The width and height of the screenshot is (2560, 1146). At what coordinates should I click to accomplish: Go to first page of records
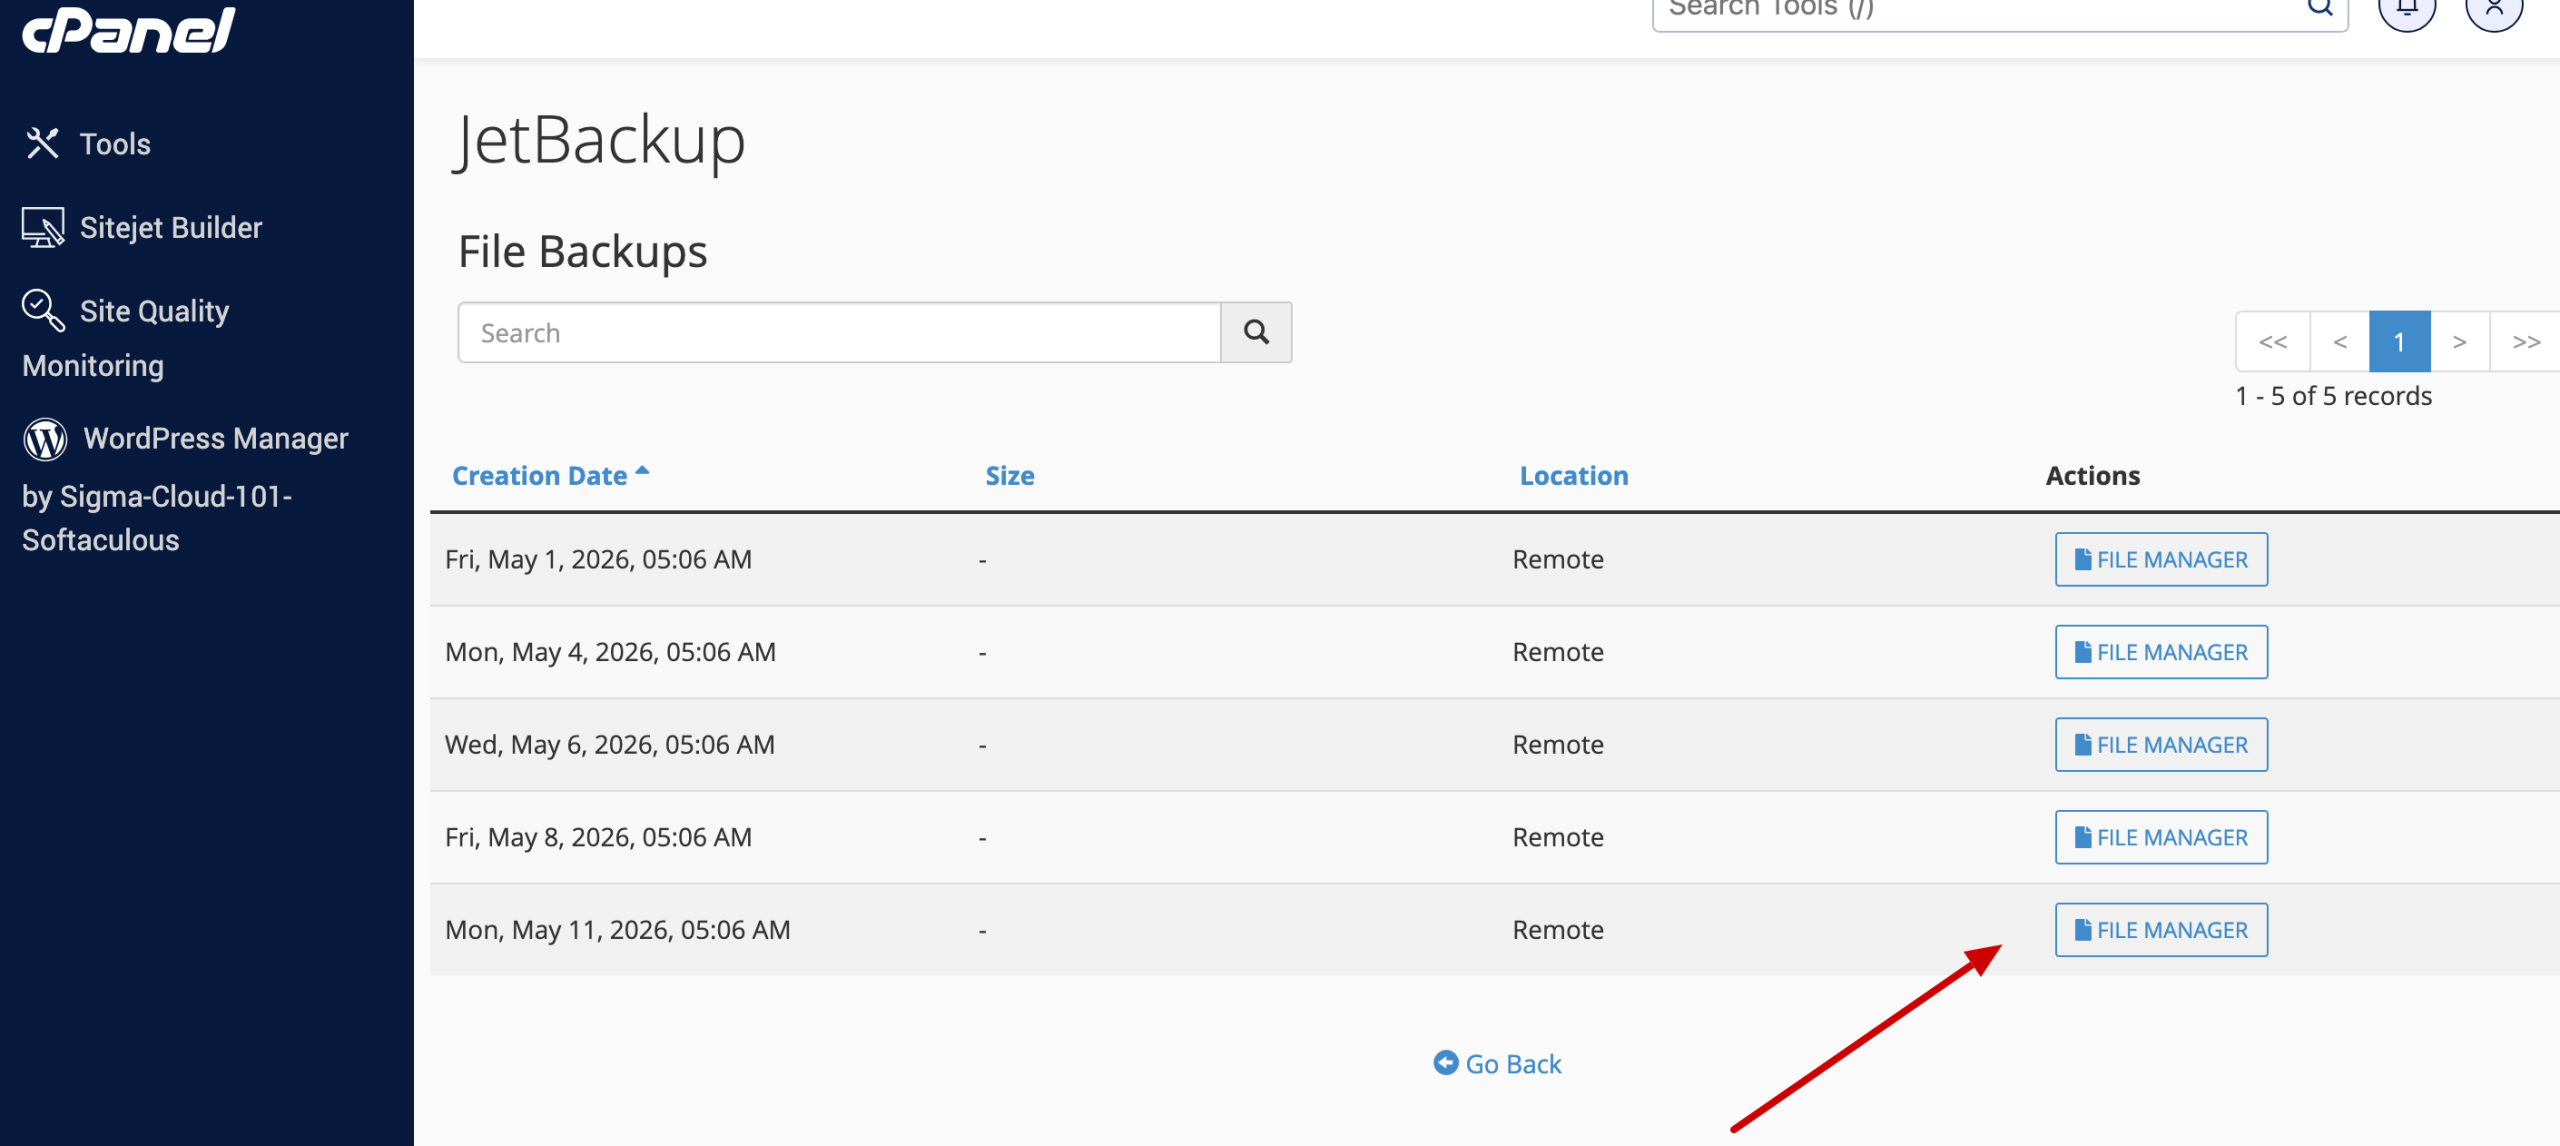pyautogui.click(x=2273, y=342)
